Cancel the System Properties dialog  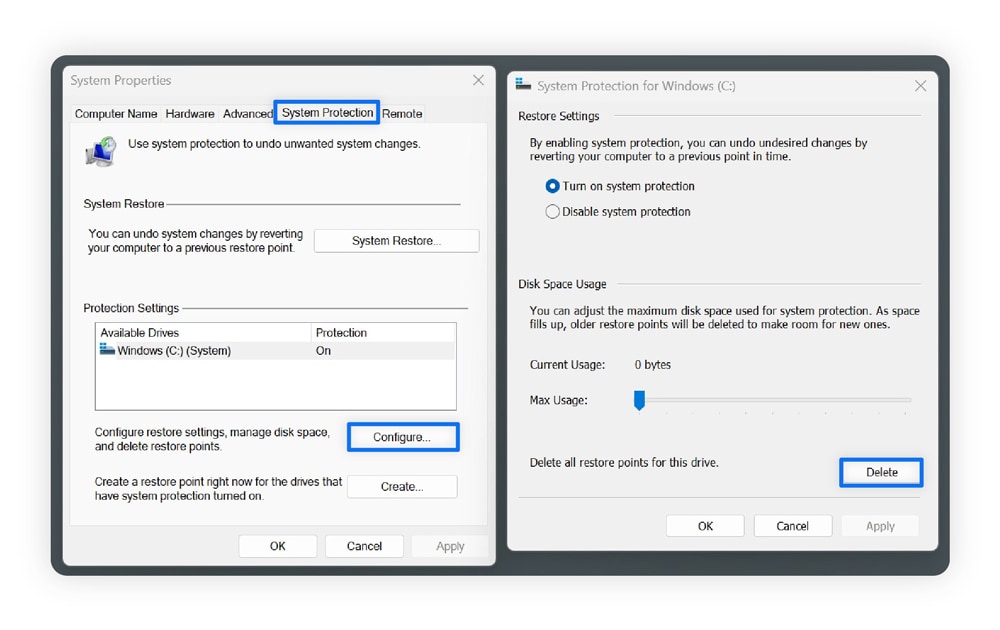(x=364, y=546)
